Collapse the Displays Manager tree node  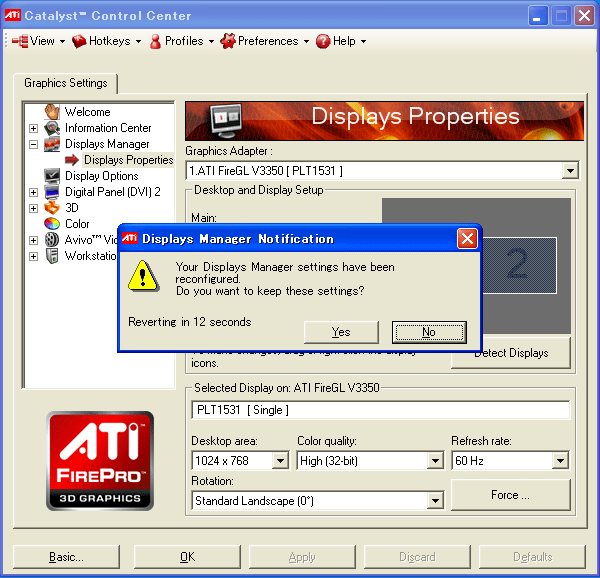click(x=34, y=144)
